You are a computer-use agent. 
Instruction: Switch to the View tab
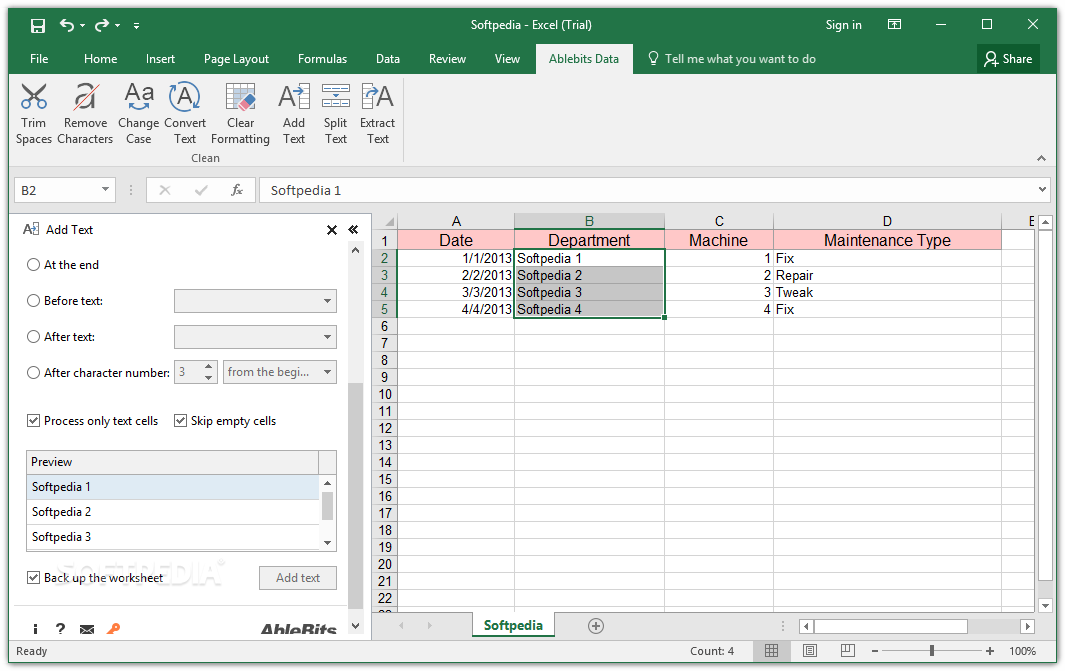tap(507, 59)
